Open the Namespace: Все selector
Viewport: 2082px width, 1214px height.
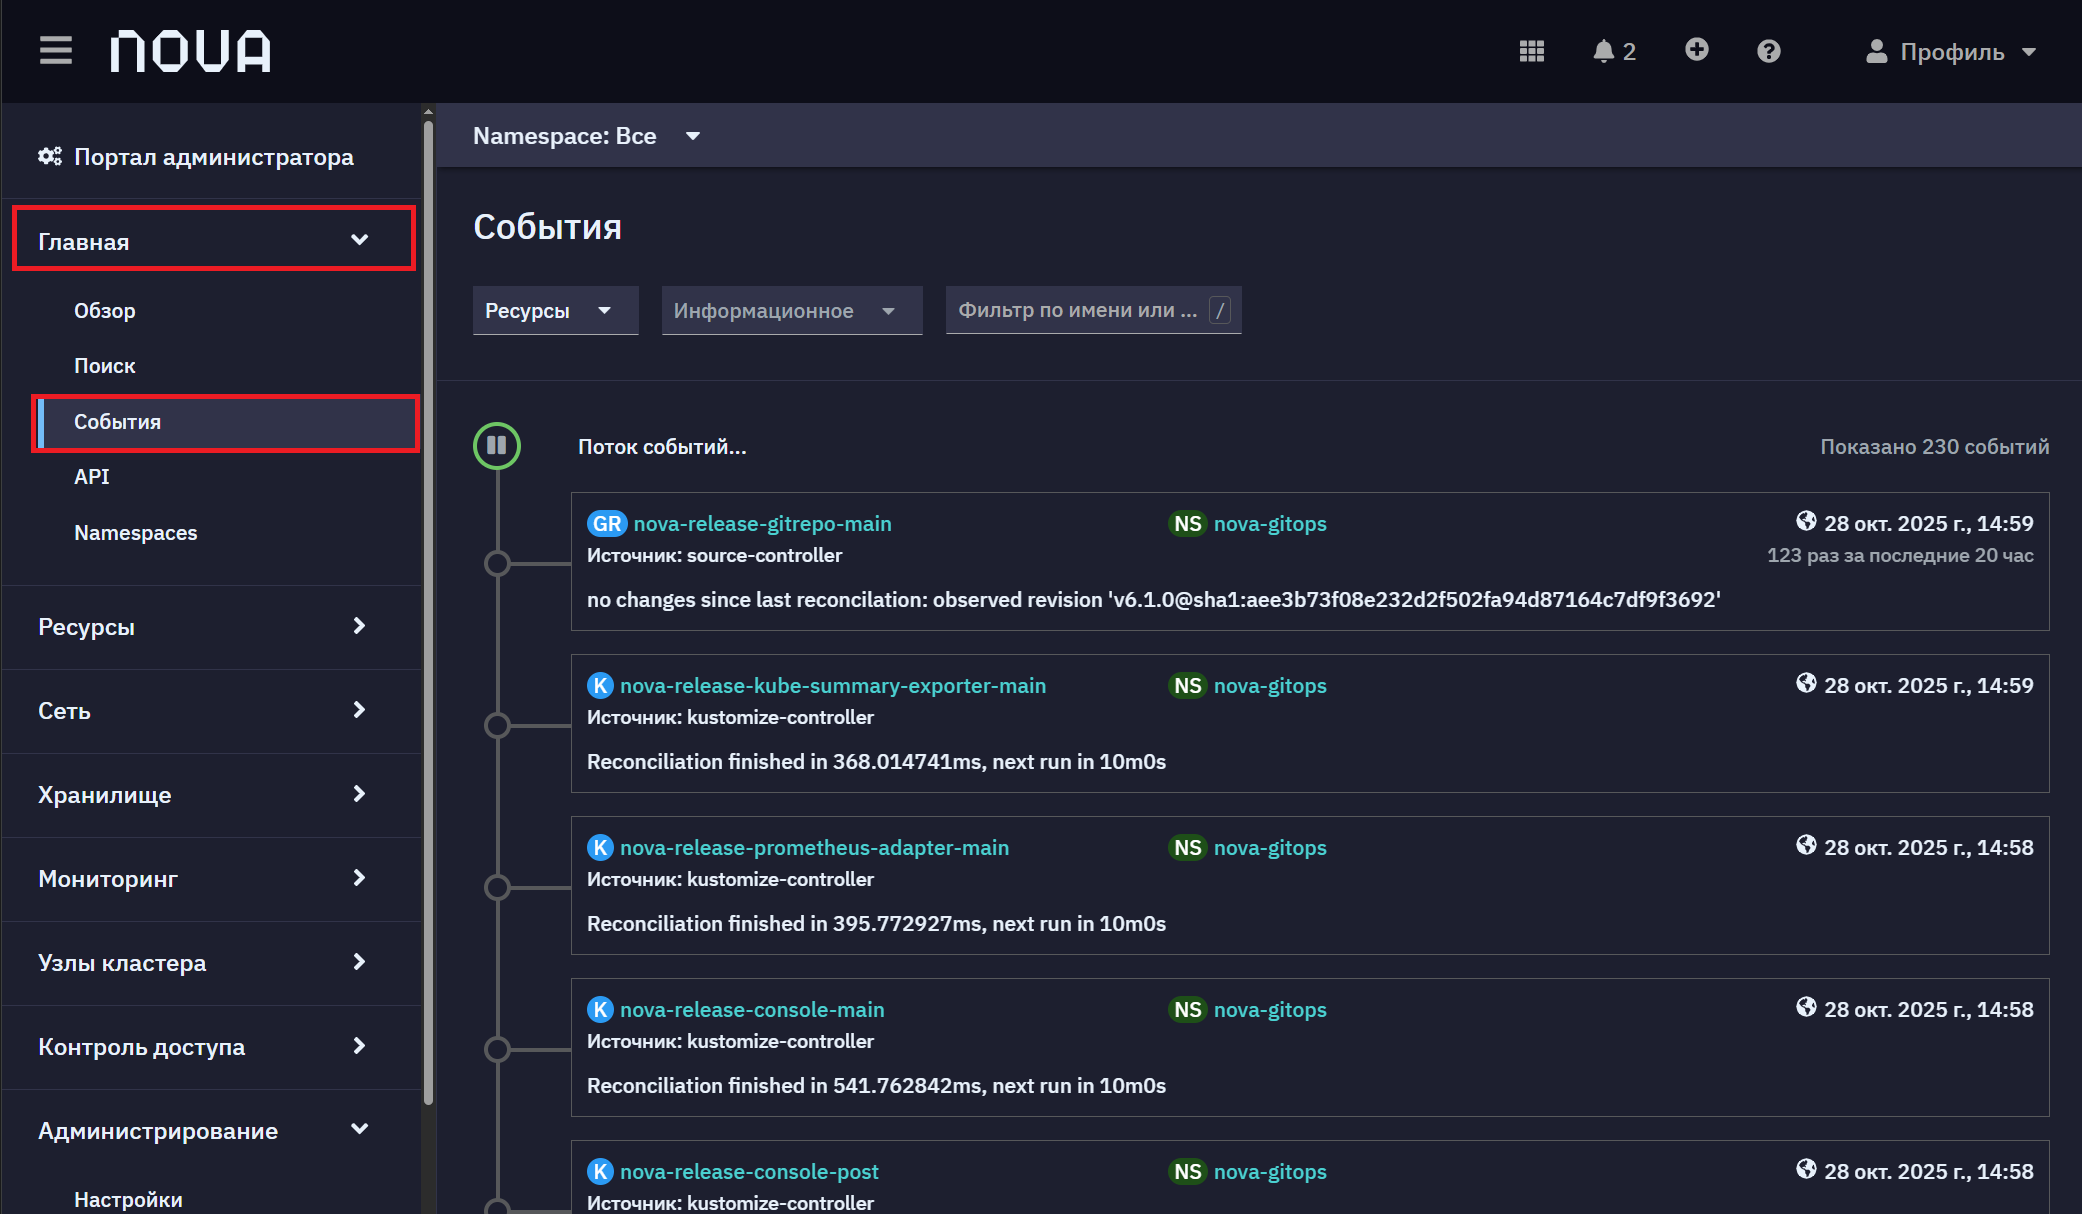click(587, 136)
